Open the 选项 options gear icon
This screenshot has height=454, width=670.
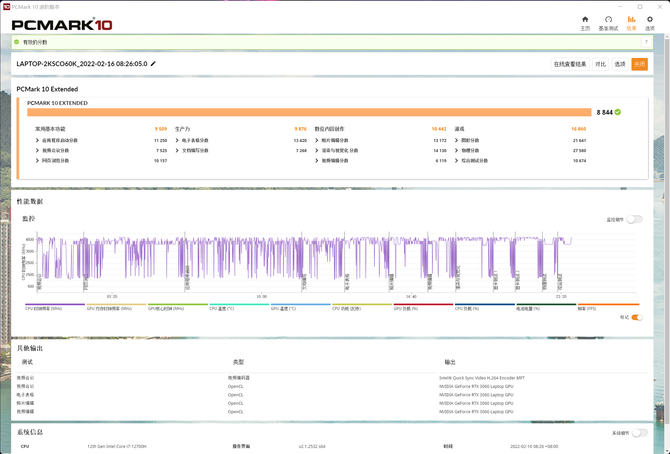pyautogui.click(x=650, y=22)
